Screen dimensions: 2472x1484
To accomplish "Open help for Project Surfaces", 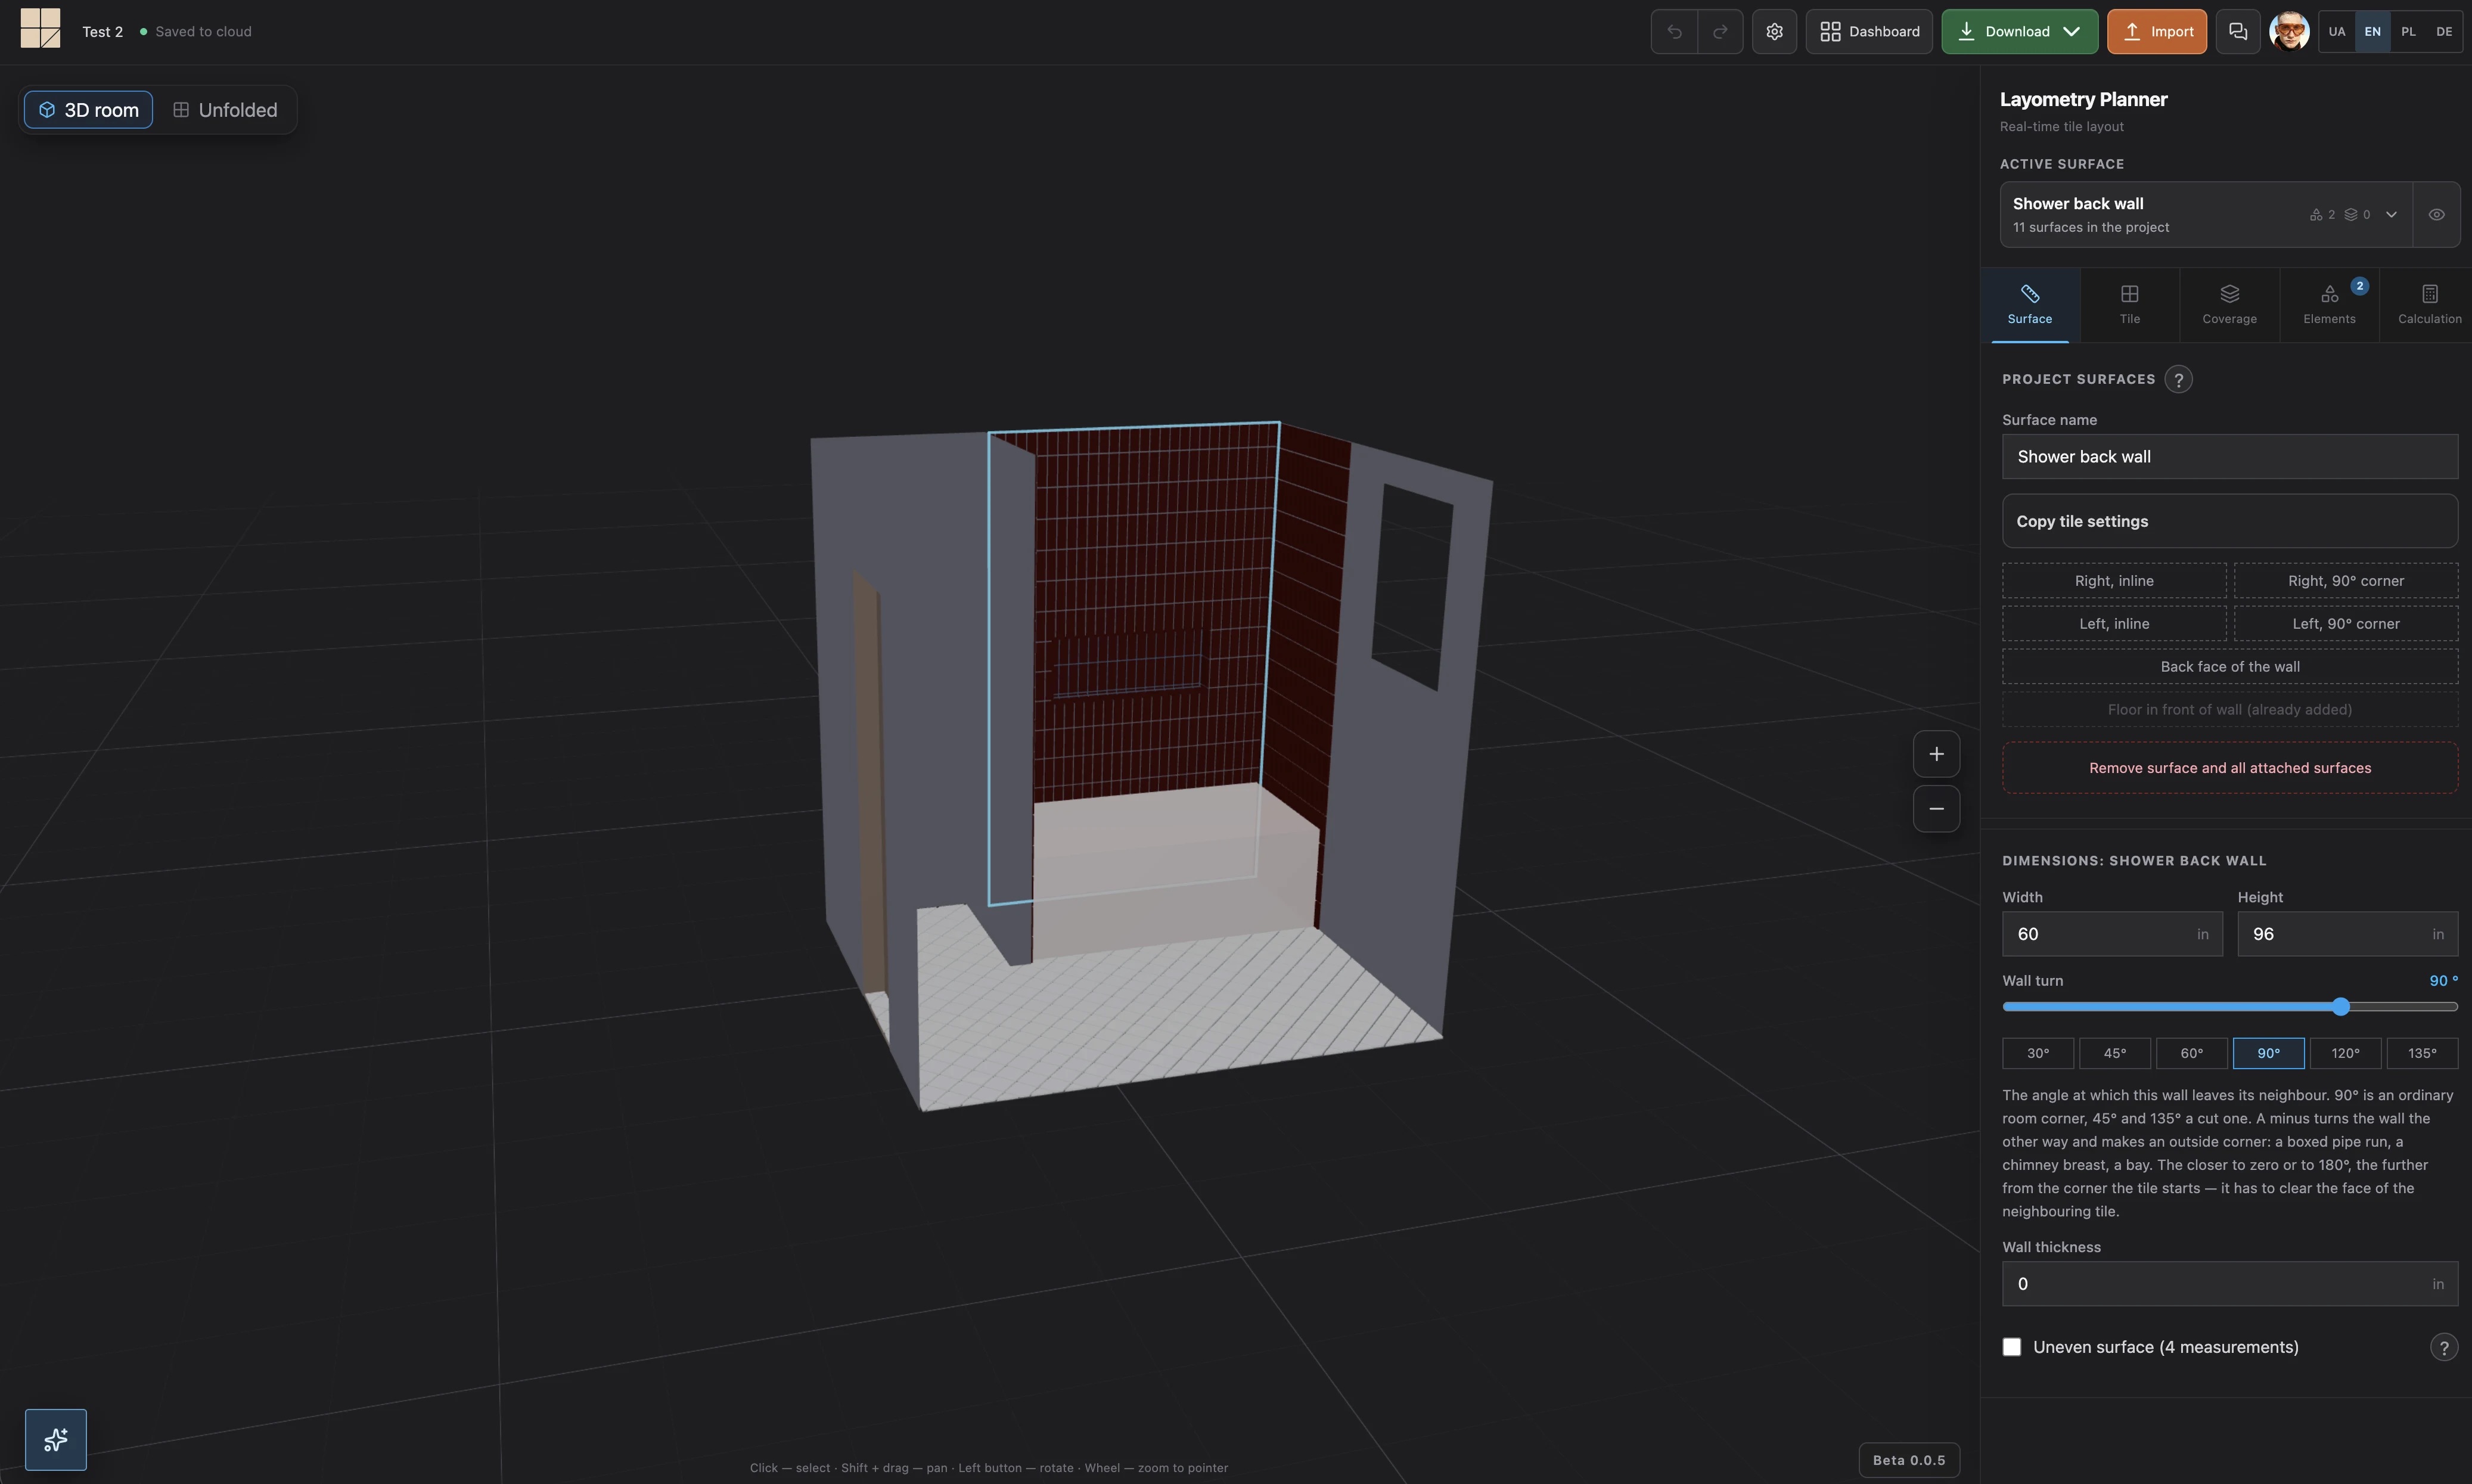I will [x=2178, y=380].
